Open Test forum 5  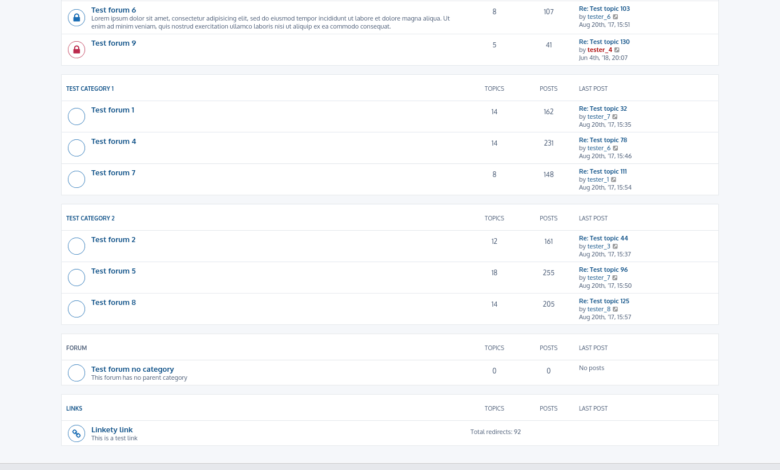[113, 271]
